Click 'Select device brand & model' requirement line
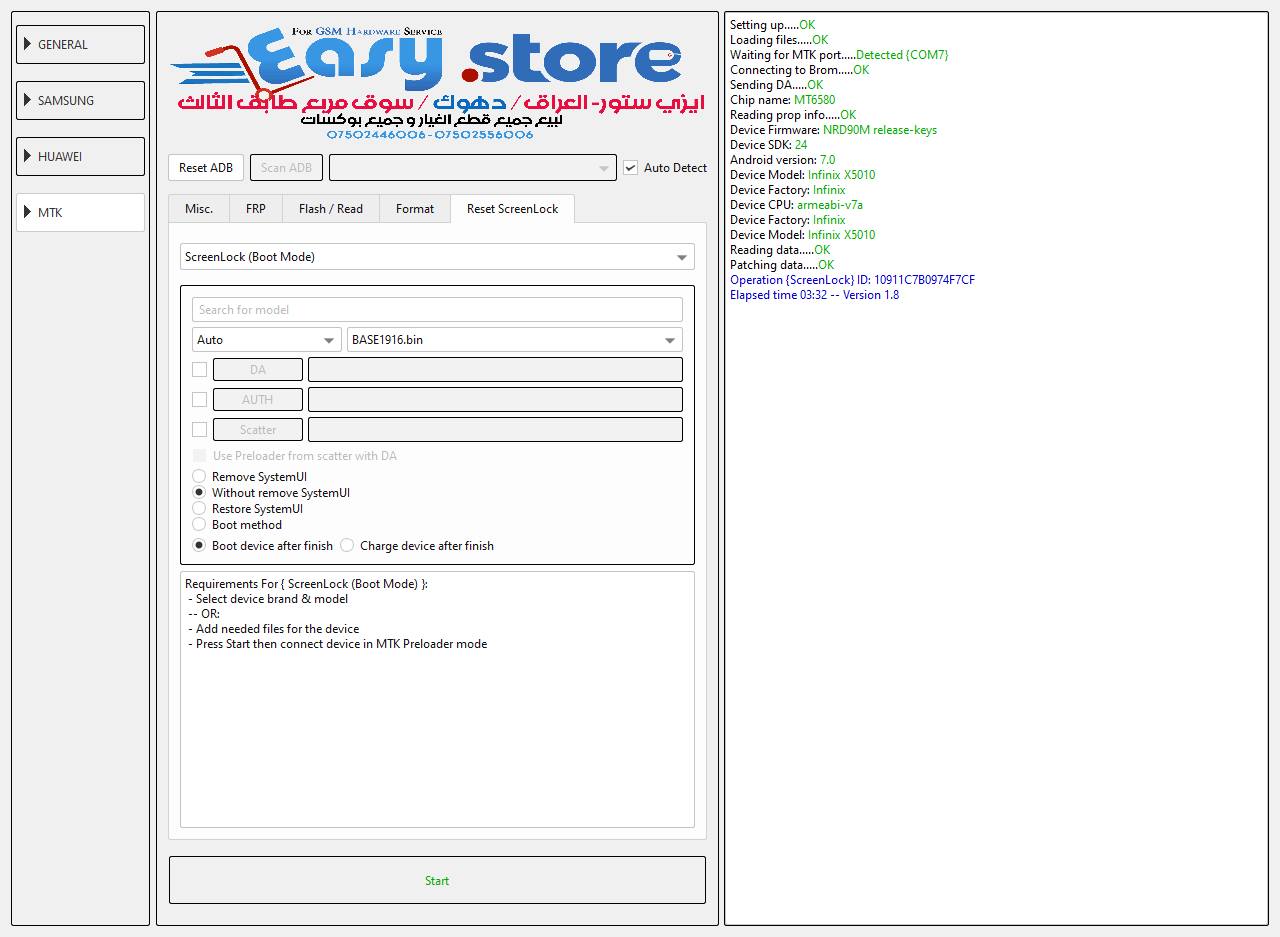 coord(268,599)
